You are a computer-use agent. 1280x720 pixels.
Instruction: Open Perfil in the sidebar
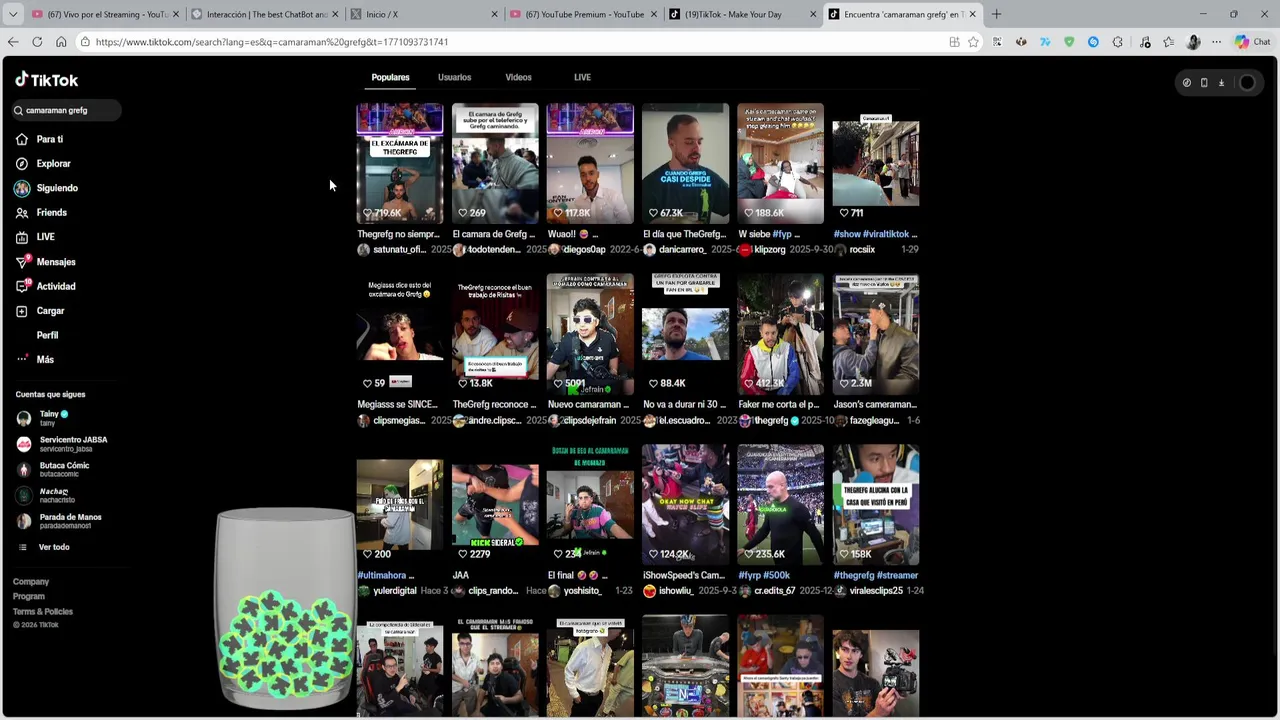(47, 335)
